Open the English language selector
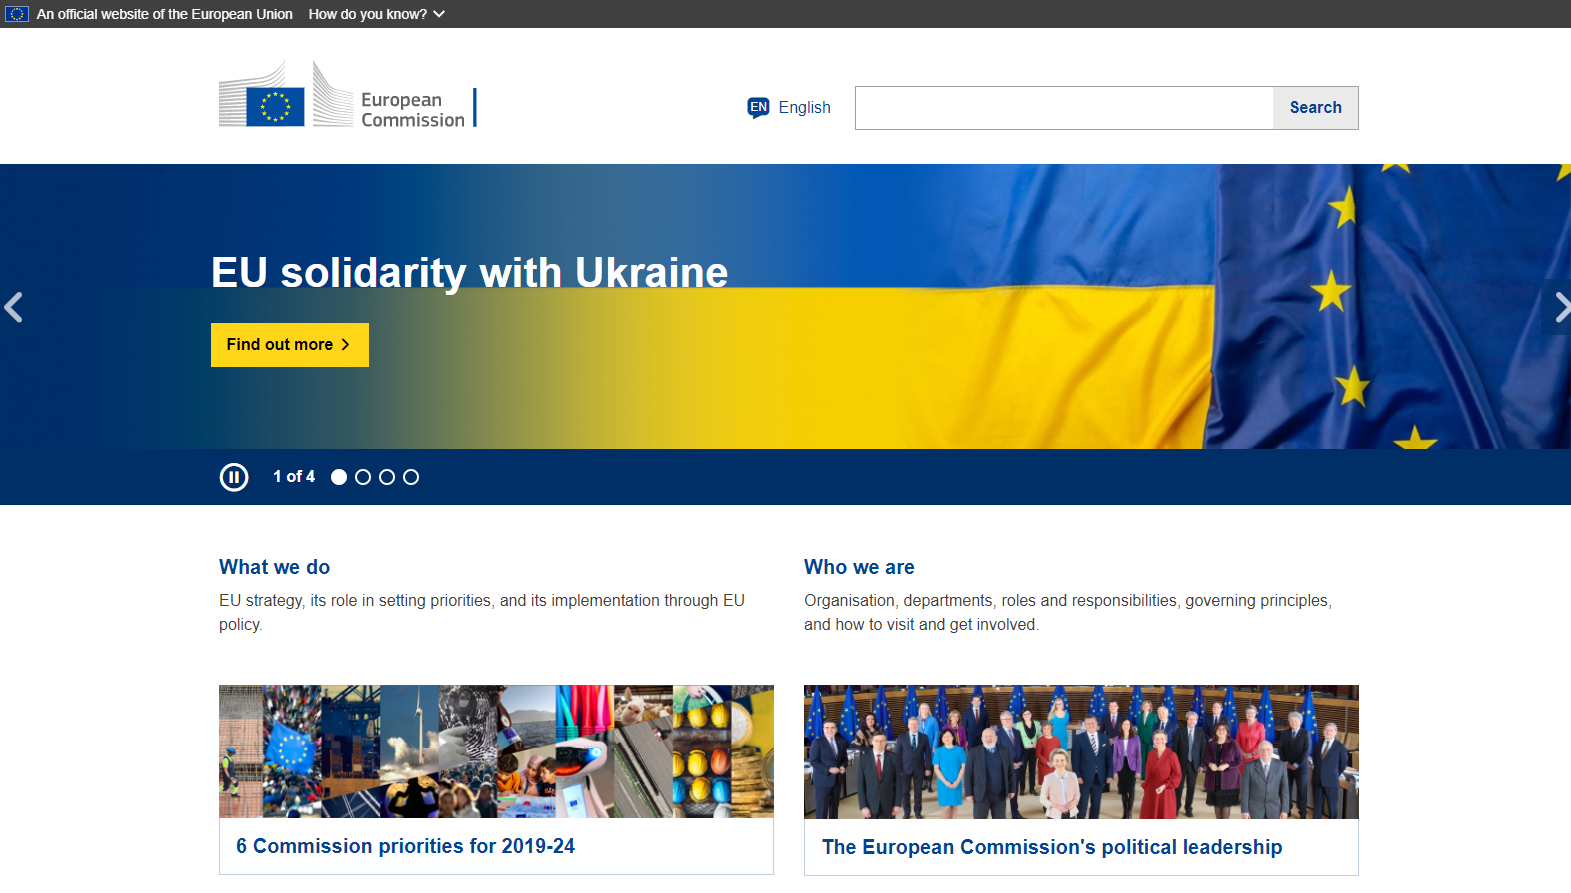The image size is (1571, 893). coord(789,107)
